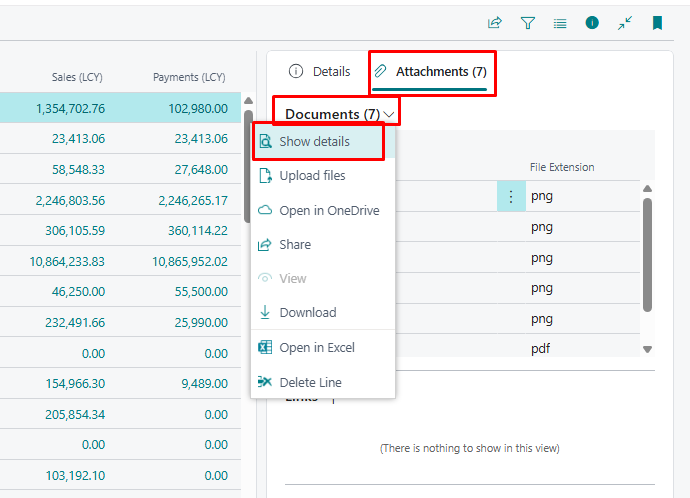Click the Download arrow icon
This screenshot has height=498, width=690.
[265, 312]
